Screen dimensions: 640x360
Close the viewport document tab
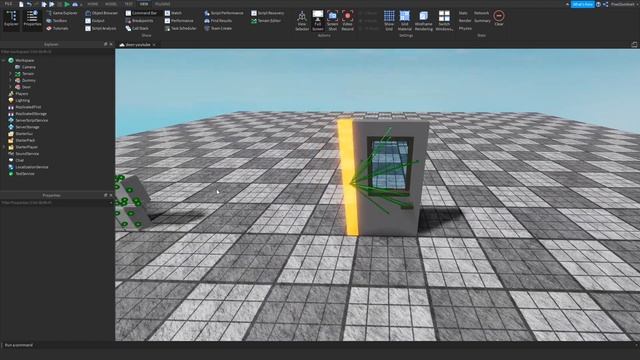tap(154, 45)
